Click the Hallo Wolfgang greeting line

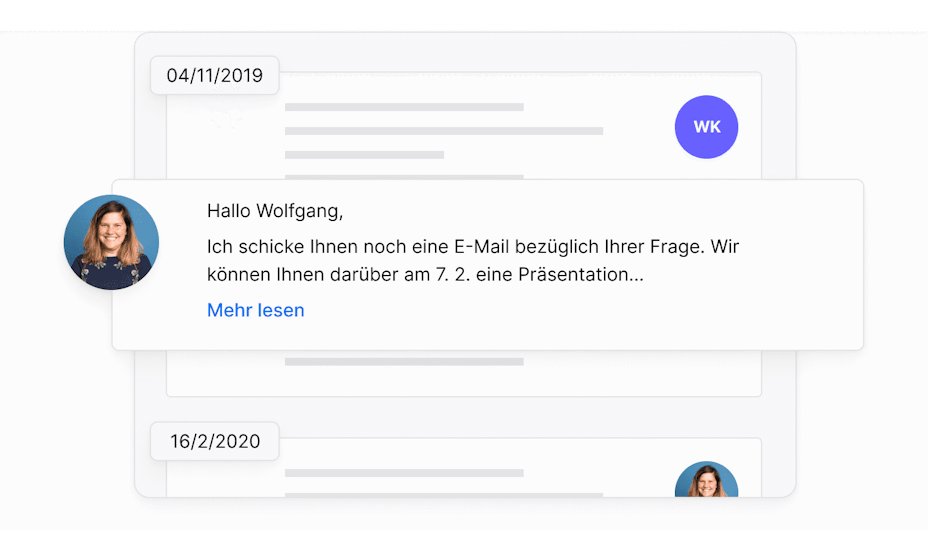click(x=275, y=211)
